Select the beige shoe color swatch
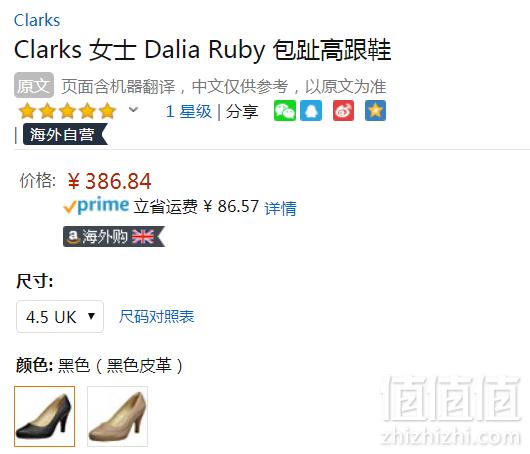This screenshot has width=530, height=454. (x=118, y=416)
